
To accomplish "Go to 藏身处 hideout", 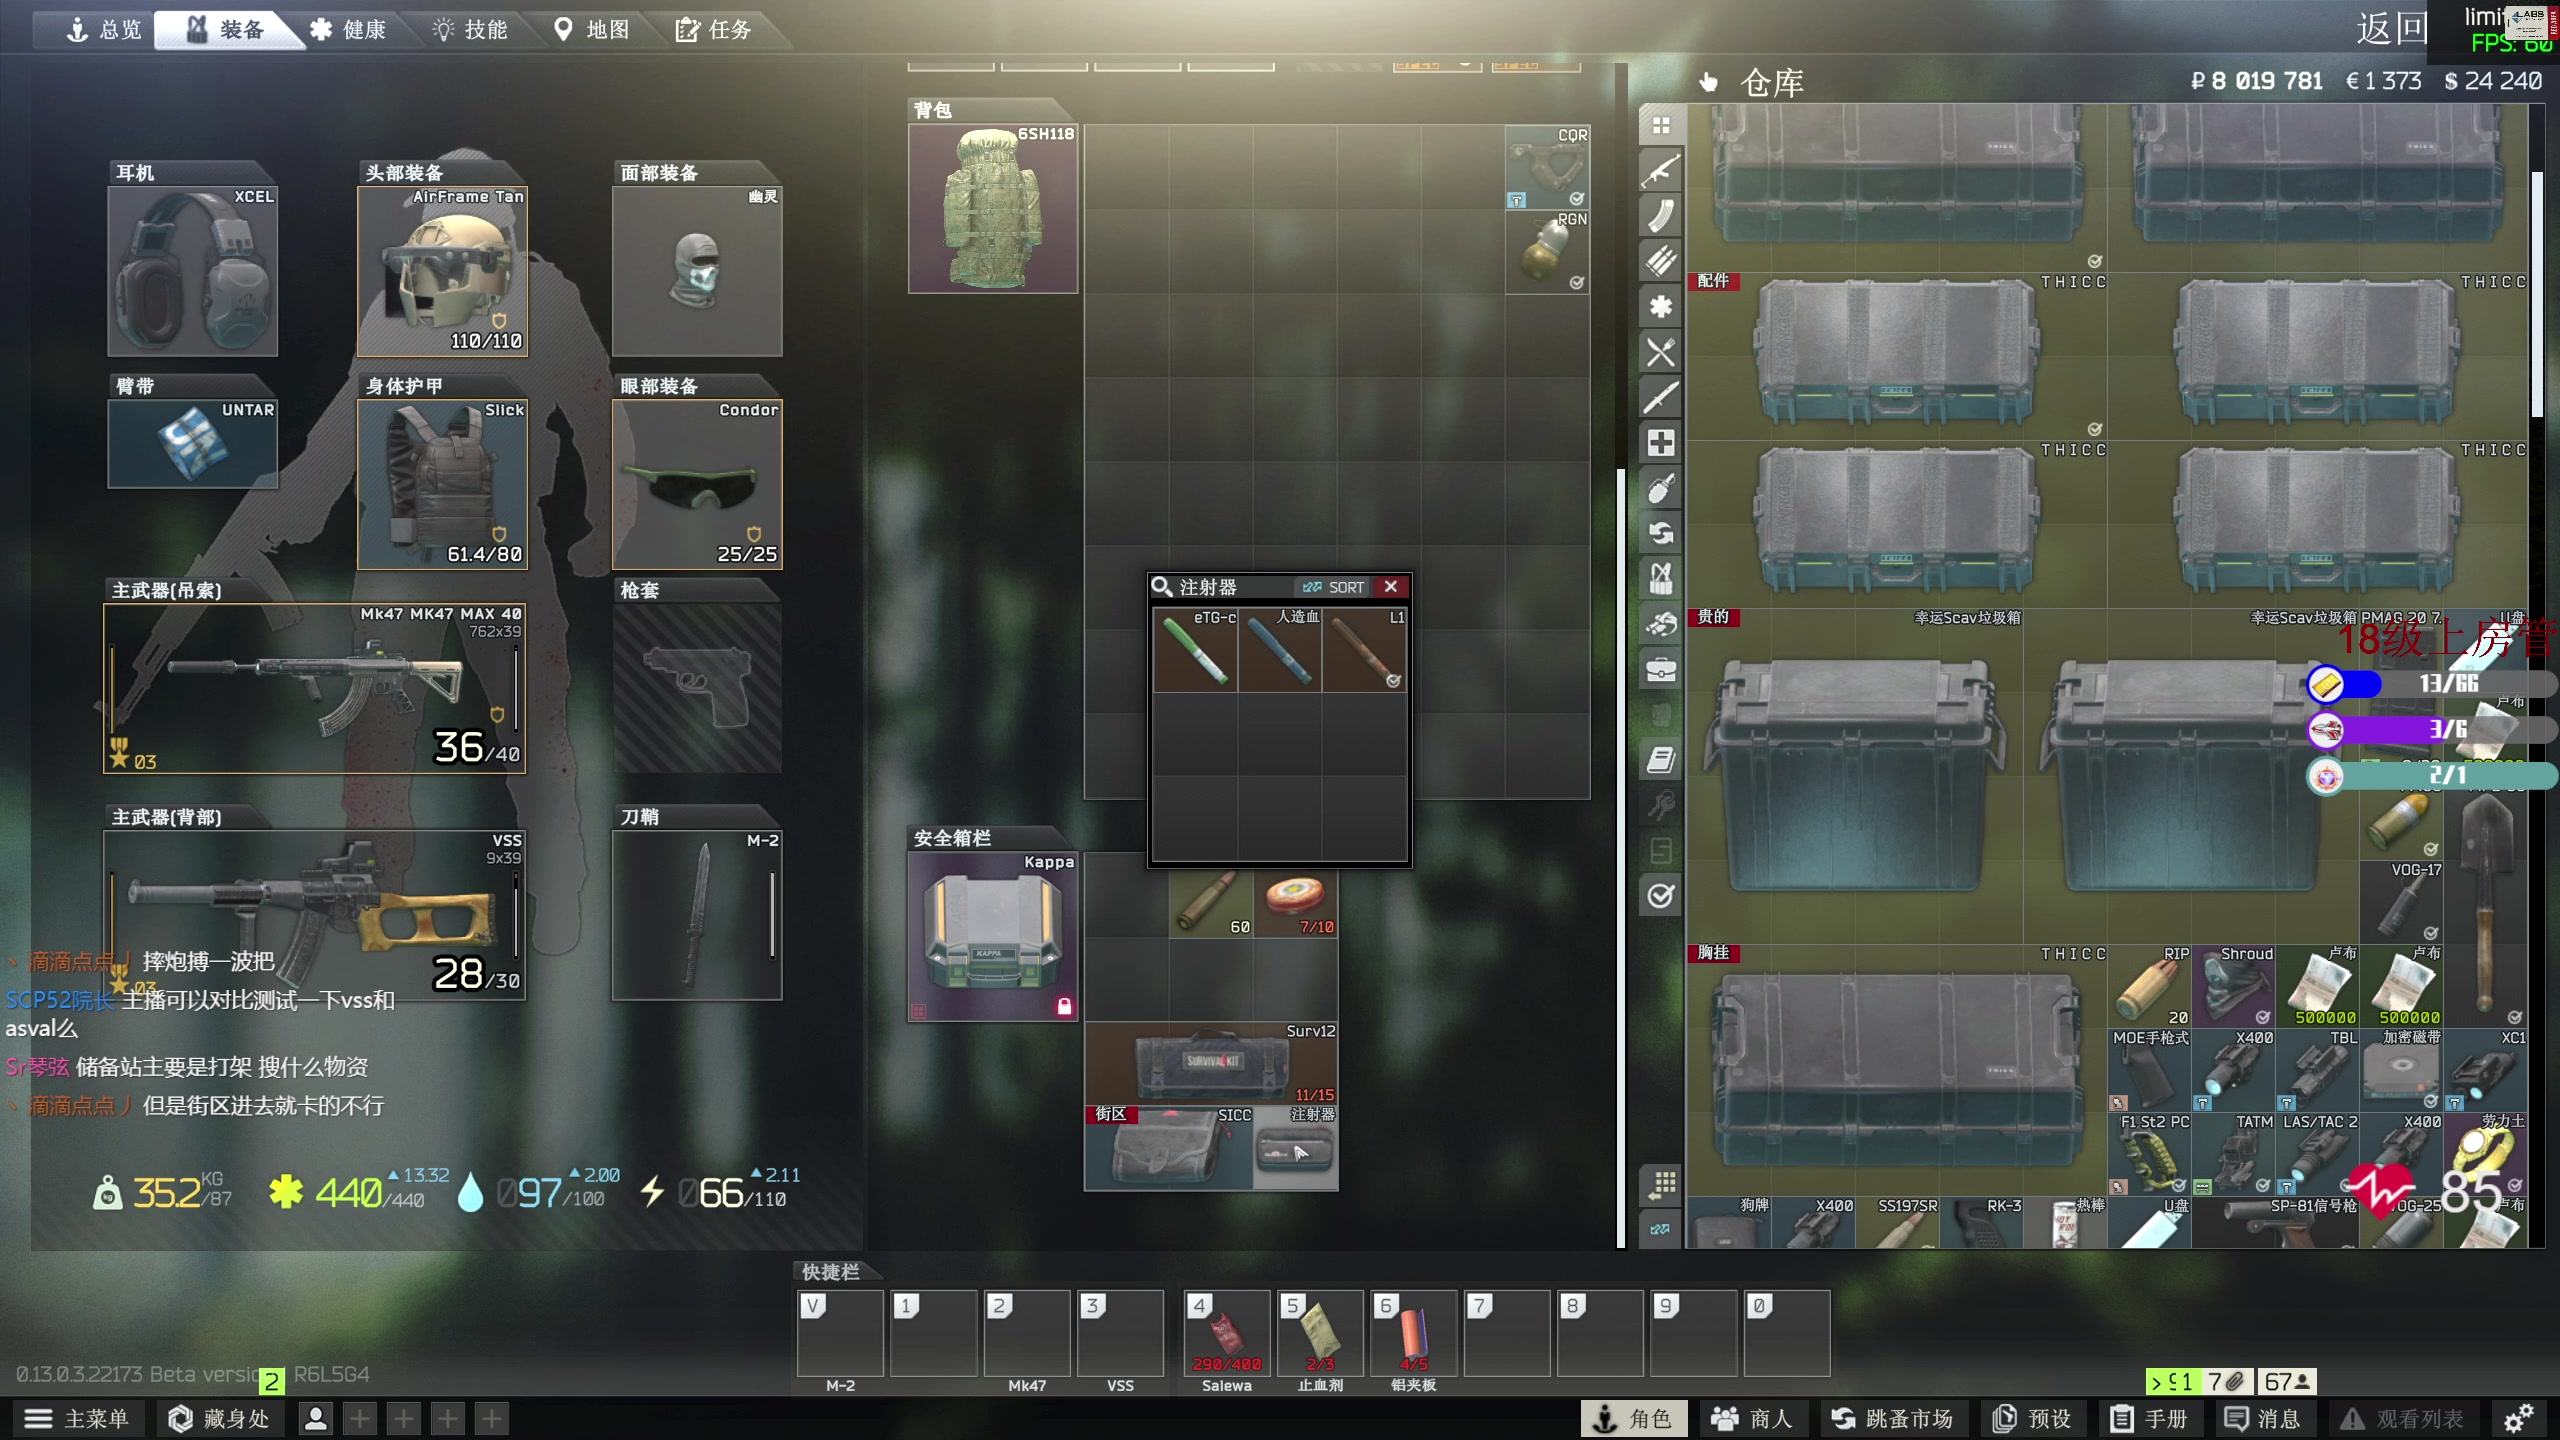I will pos(219,1418).
